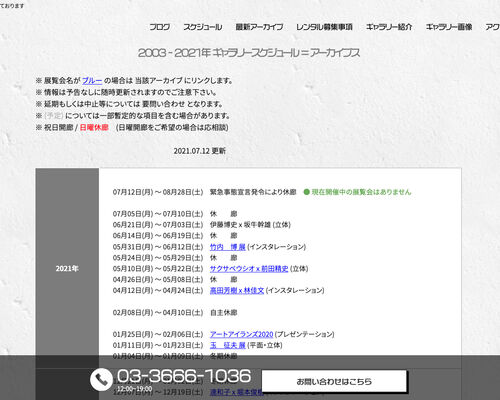Open ギャラリー画像 menu item

(449, 27)
